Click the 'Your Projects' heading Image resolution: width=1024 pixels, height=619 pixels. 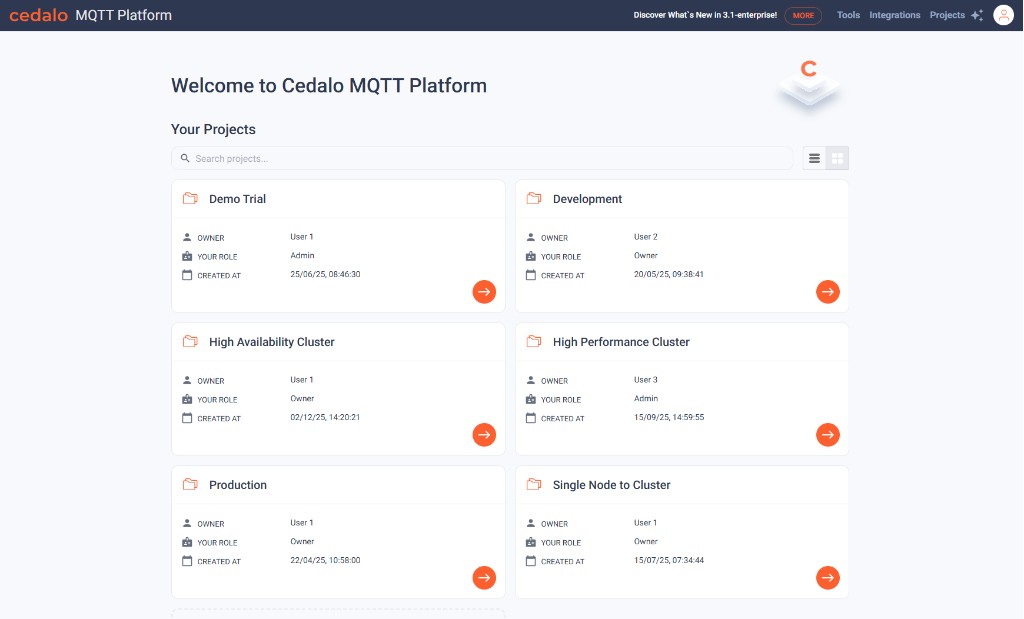point(213,129)
